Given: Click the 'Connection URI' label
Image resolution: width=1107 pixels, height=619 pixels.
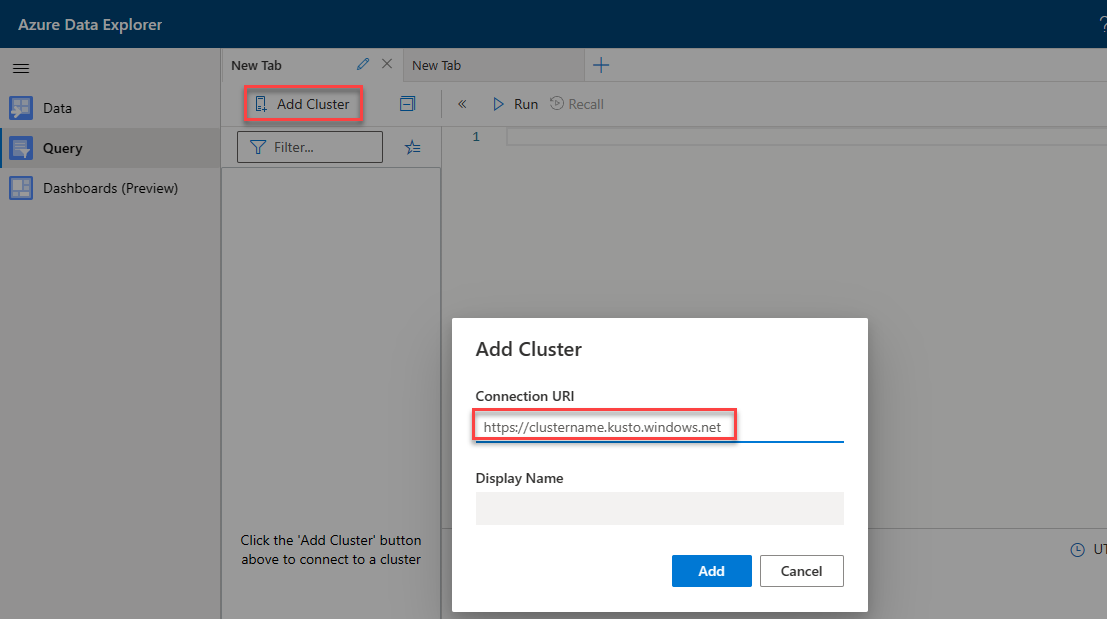Looking at the screenshot, I should pyautogui.click(x=525, y=396).
